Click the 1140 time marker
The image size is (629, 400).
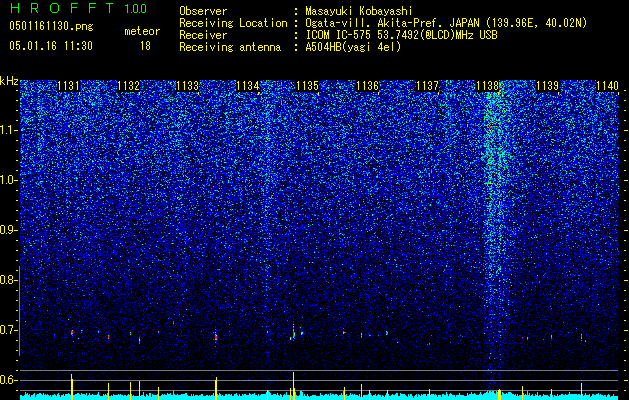pos(607,86)
